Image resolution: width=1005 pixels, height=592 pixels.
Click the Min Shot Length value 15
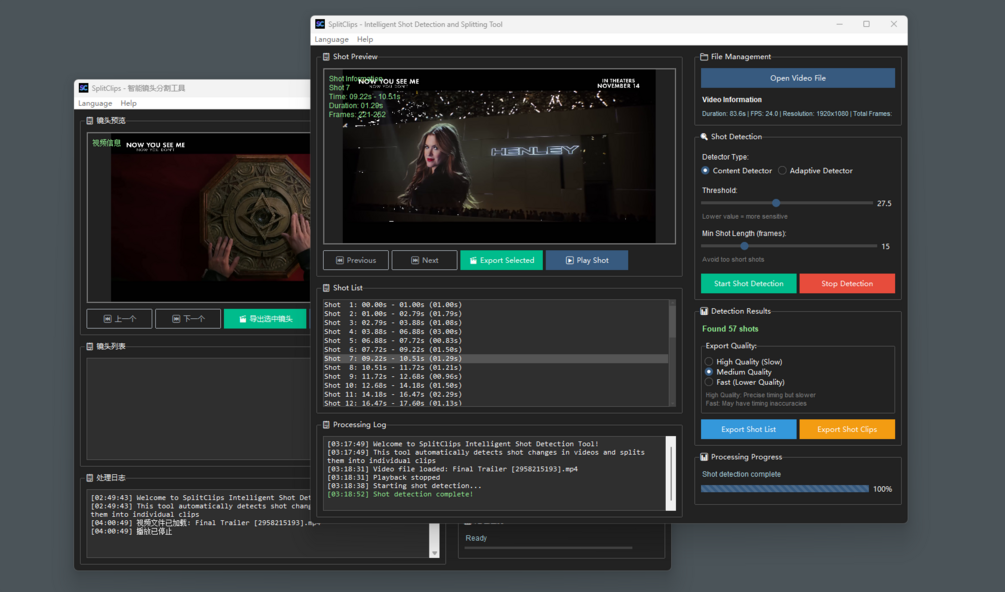[885, 247]
